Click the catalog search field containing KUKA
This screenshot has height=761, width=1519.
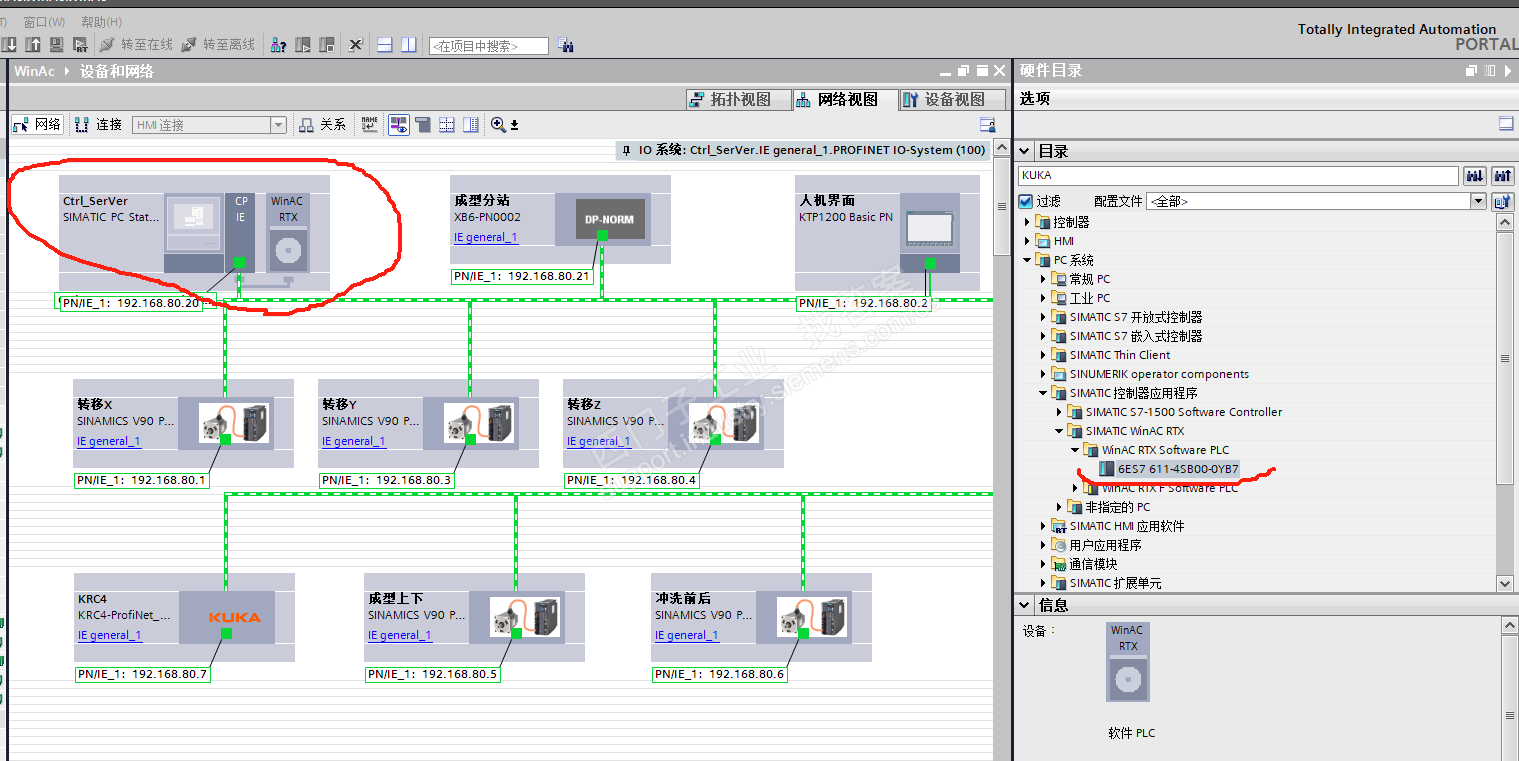[1239, 176]
